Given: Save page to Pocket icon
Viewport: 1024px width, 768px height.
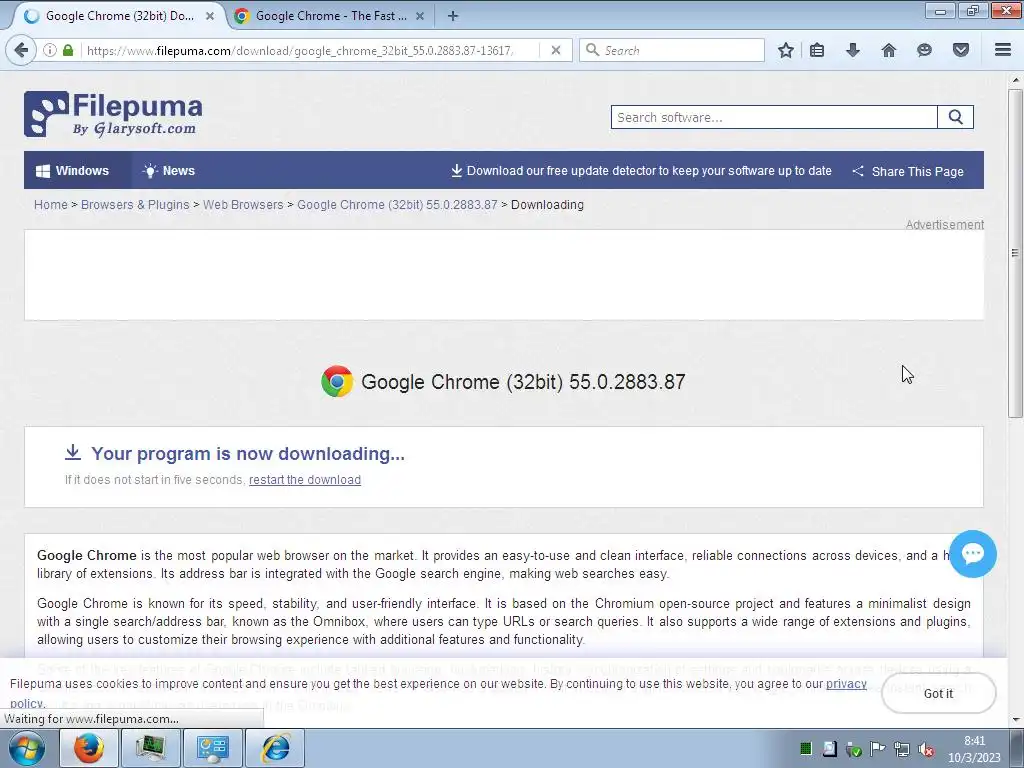Looking at the screenshot, I should (x=961, y=50).
